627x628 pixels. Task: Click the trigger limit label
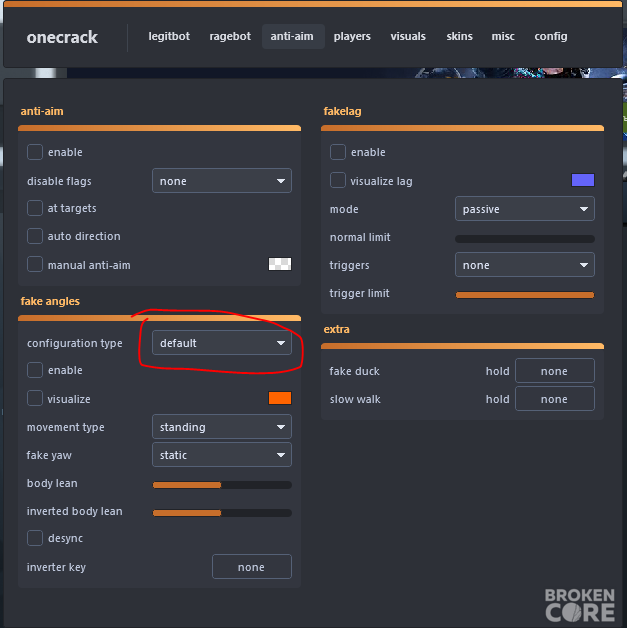pyautogui.click(x=359, y=293)
